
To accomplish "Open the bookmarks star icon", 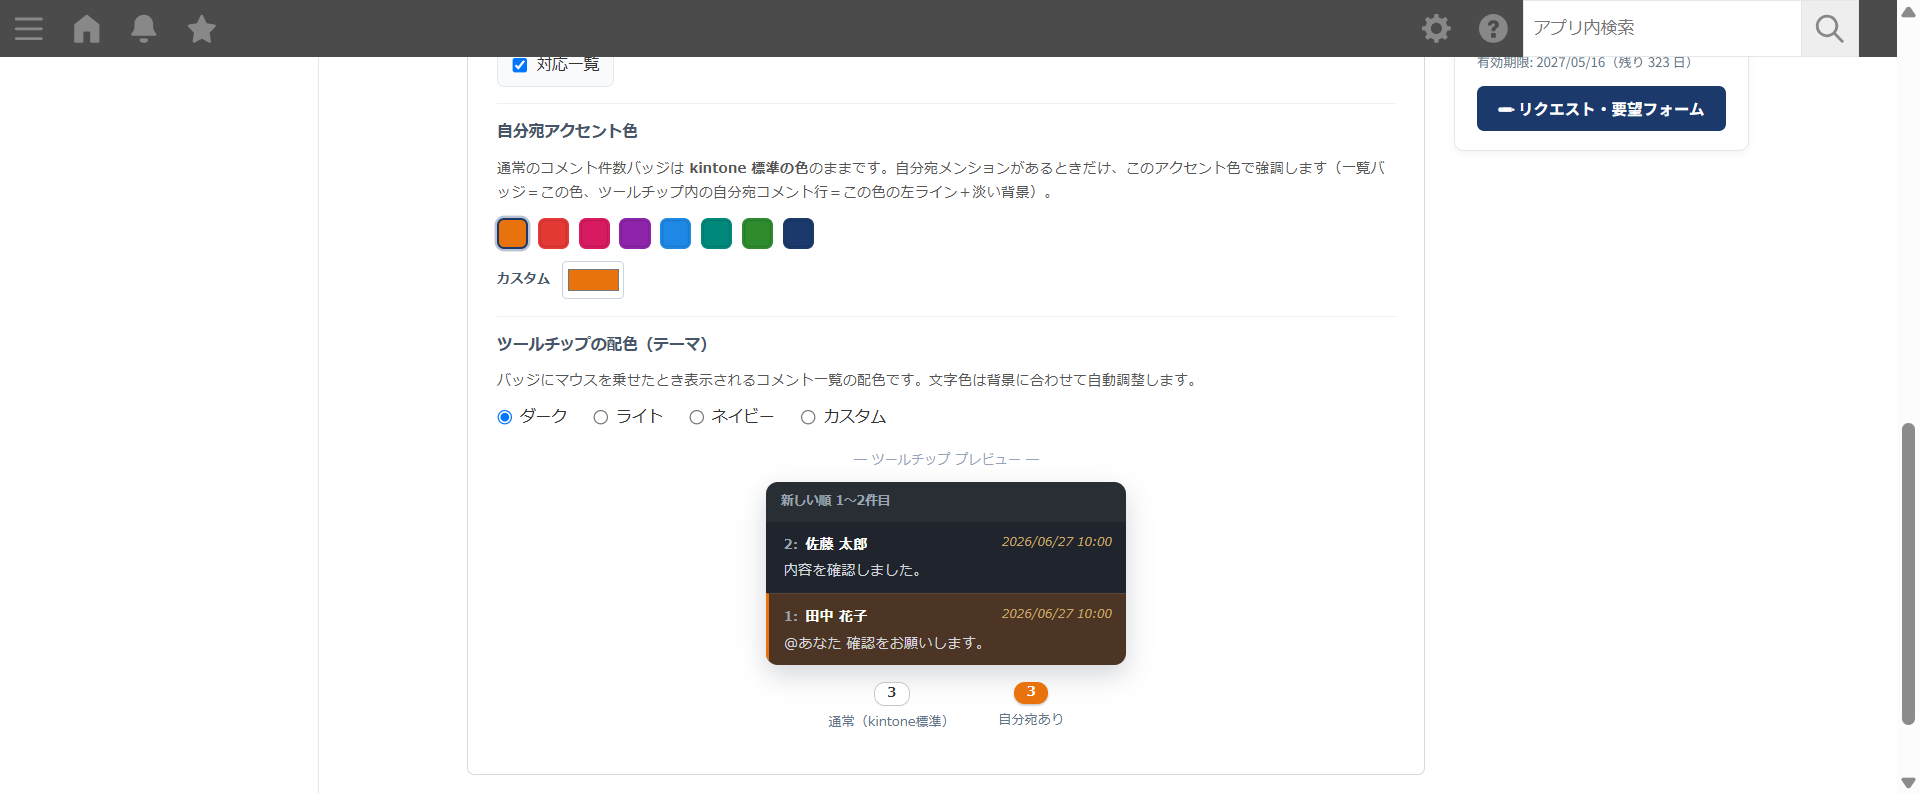I will tap(202, 28).
